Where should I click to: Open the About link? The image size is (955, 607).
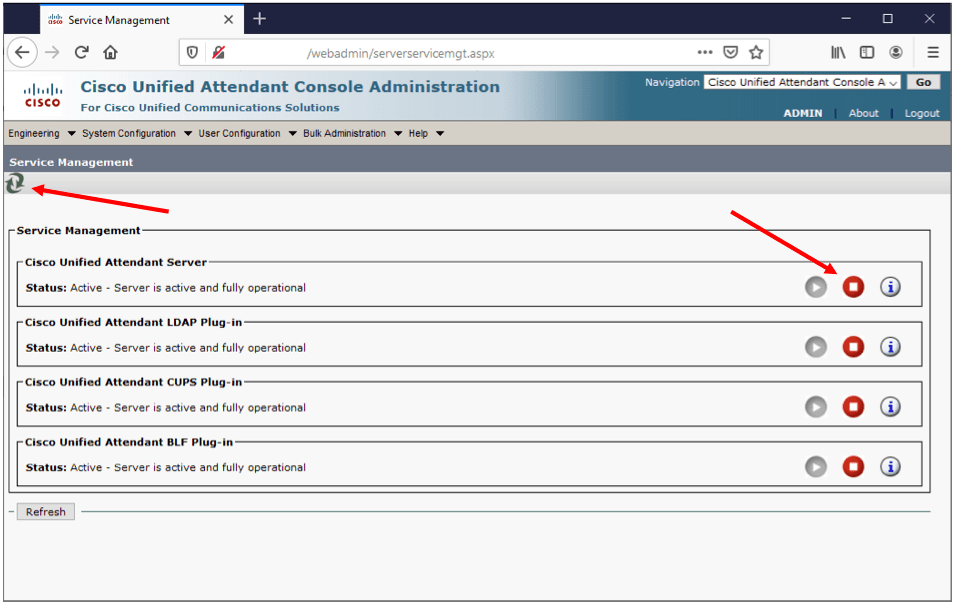pos(863,113)
